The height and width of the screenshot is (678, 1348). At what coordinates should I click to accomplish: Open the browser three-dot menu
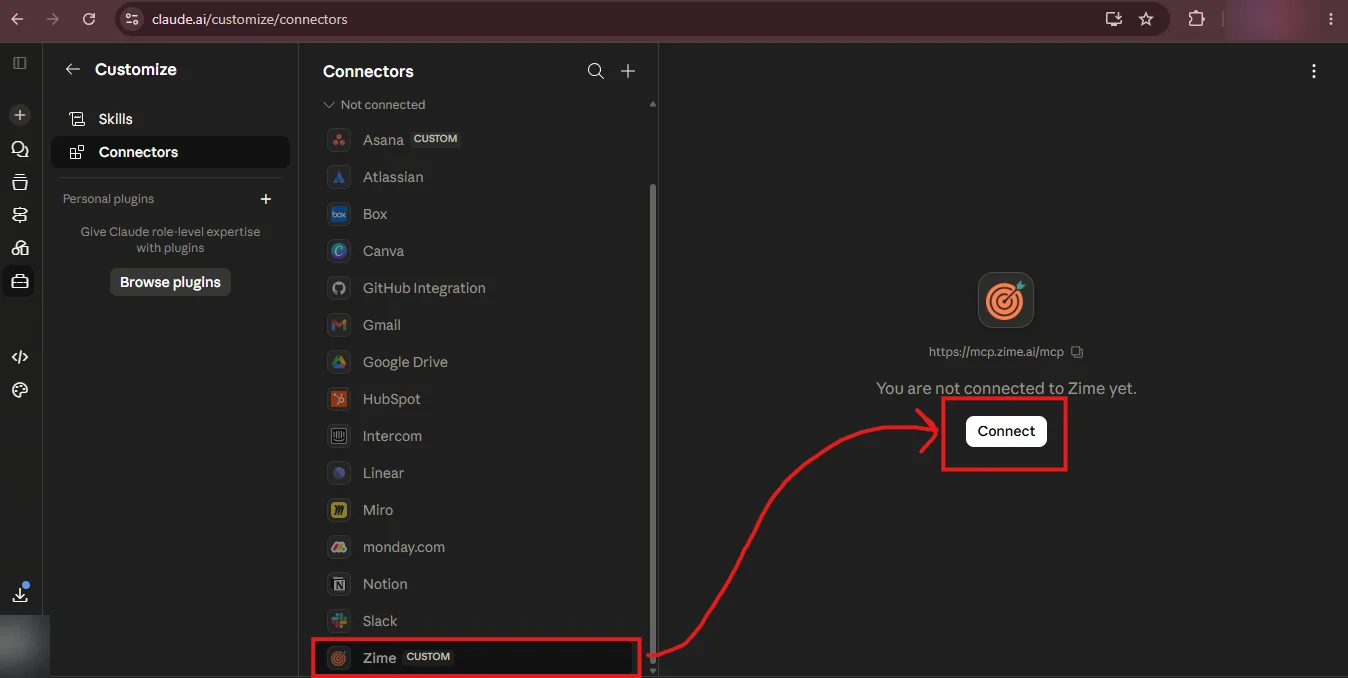[x=1329, y=19]
